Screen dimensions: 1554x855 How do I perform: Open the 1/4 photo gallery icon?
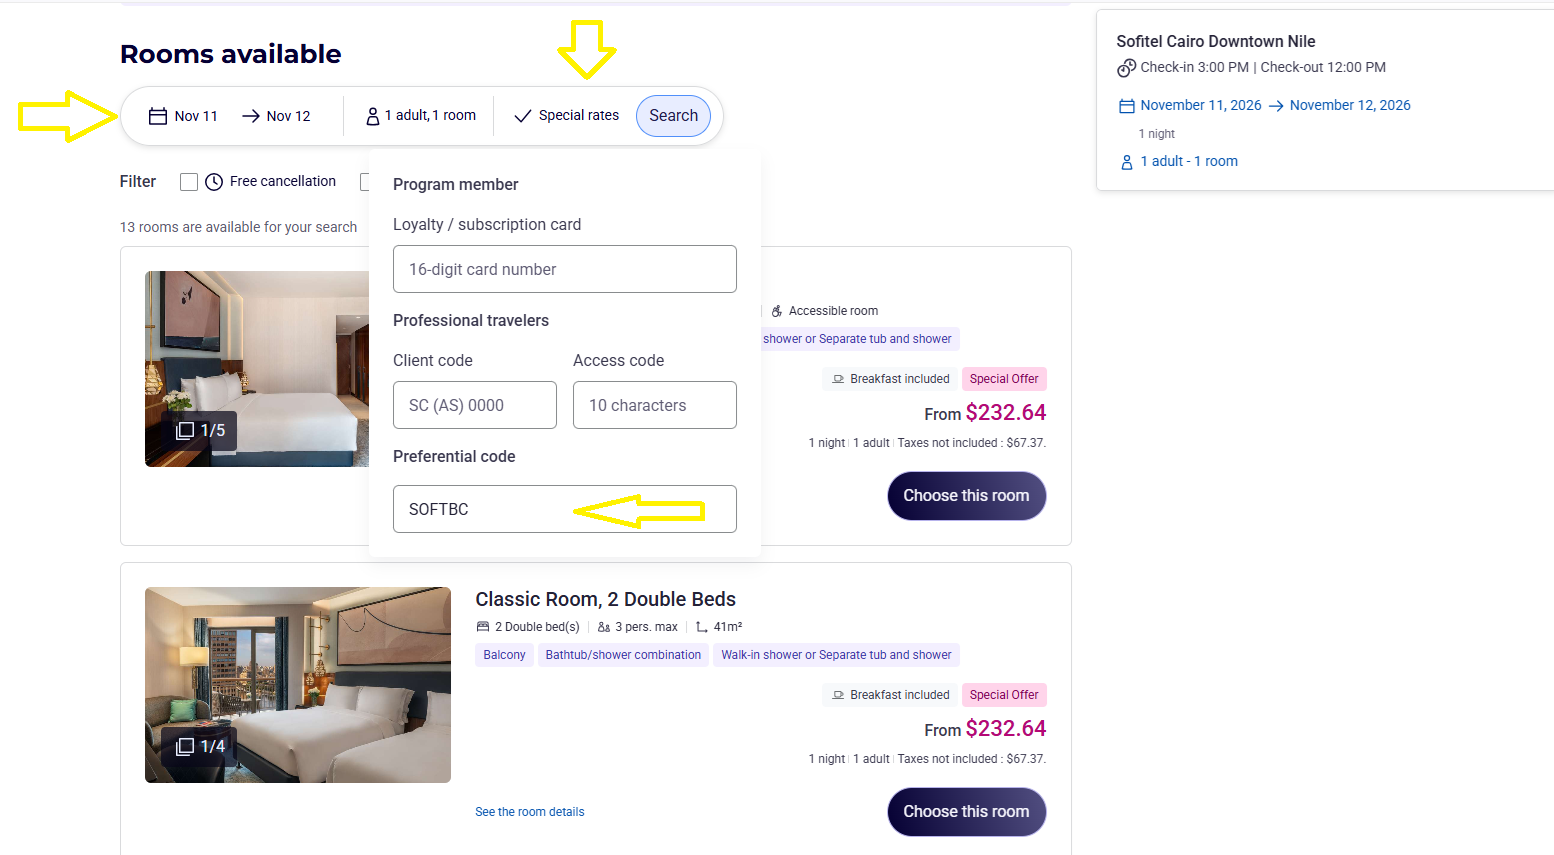point(185,746)
